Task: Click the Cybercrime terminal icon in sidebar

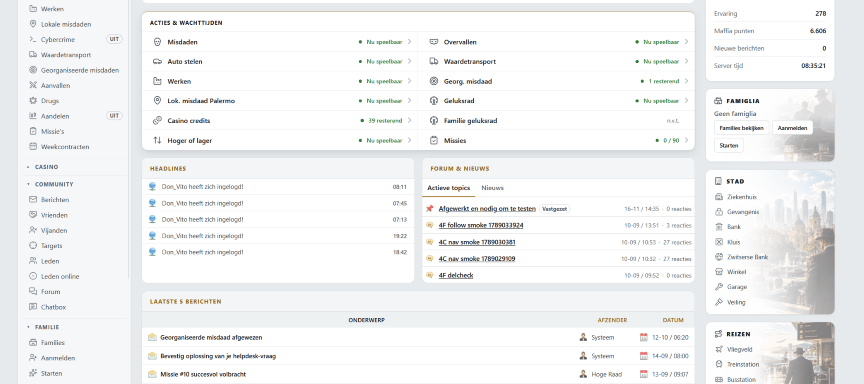Action: 33,40
